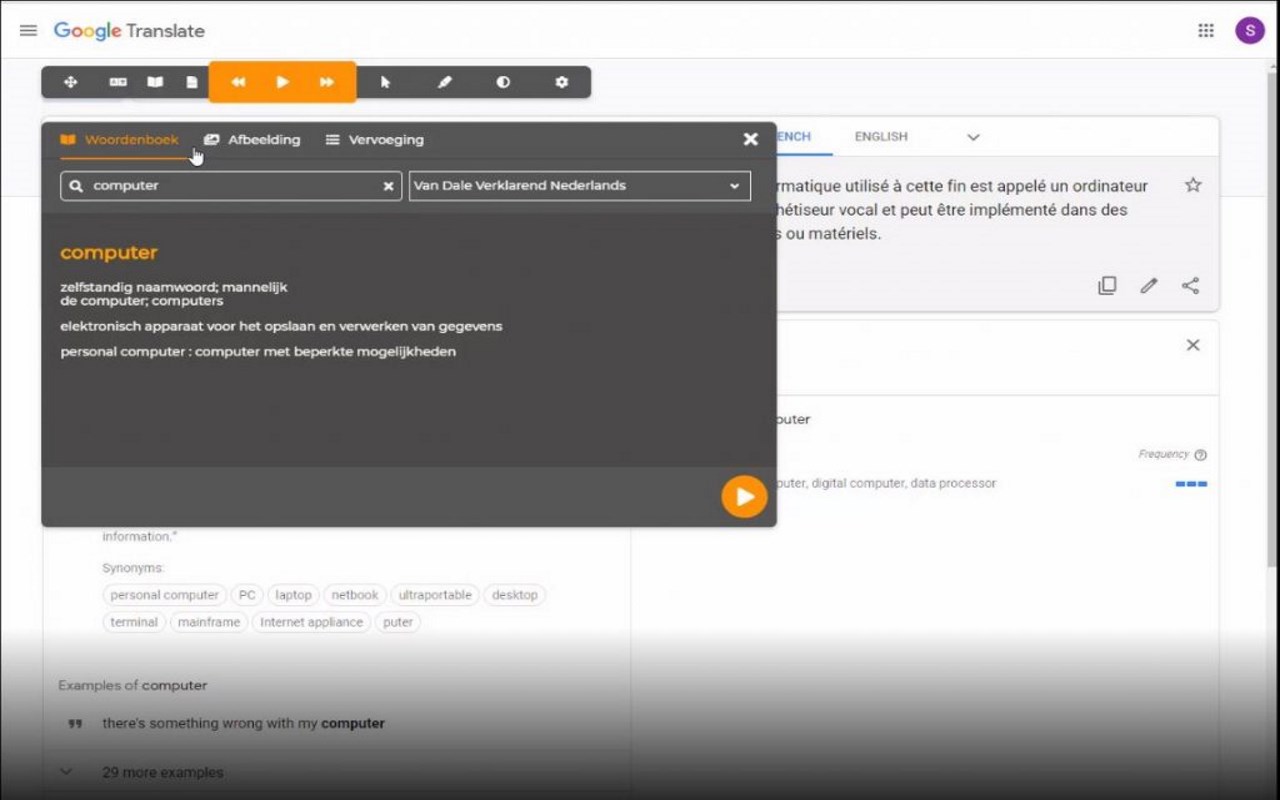The width and height of the screenshot is (1280, 800).
Task: Close the dictionary popup panel
Action: pyautogui.click(x=751, y=139)
